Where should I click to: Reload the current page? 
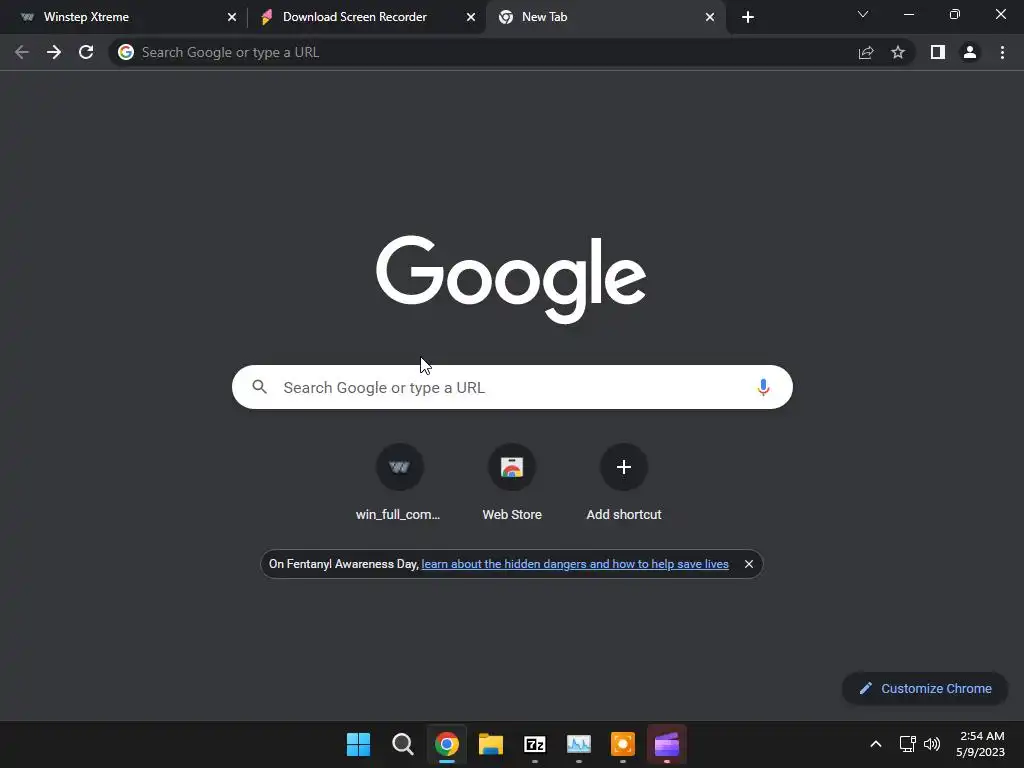[x=86, y=52]
